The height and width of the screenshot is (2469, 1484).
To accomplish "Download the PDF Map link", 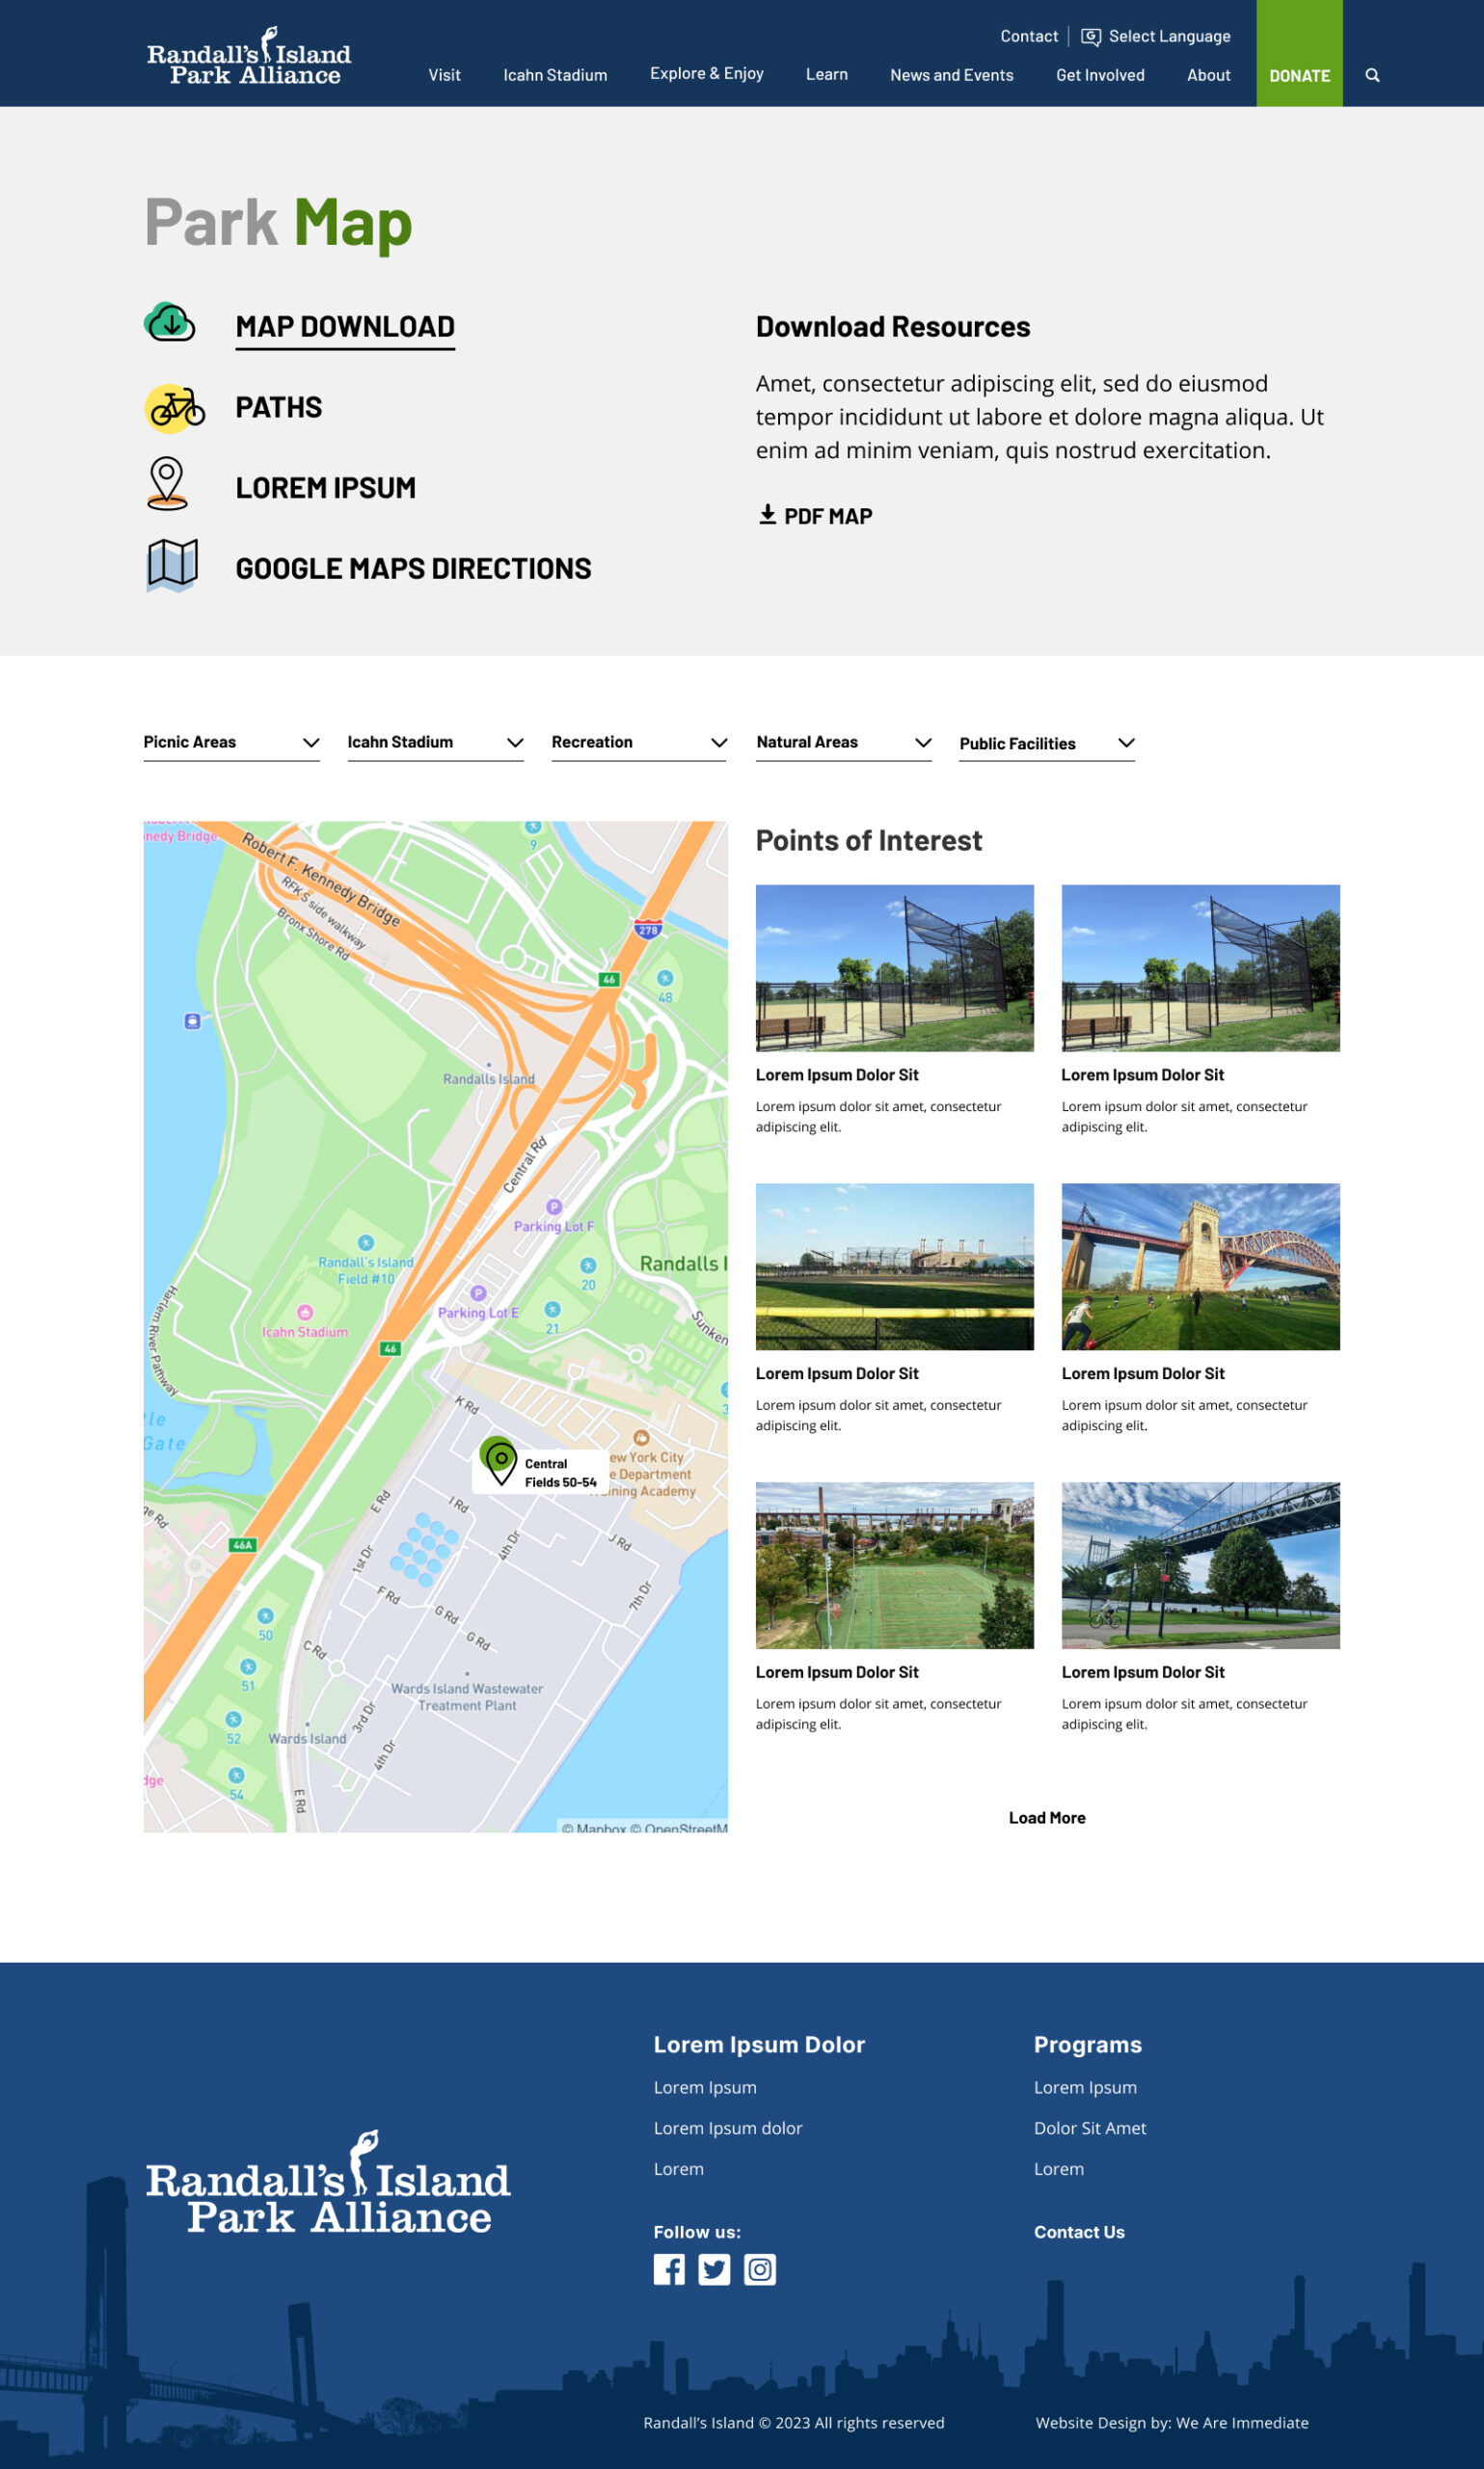I will [816, 516].
